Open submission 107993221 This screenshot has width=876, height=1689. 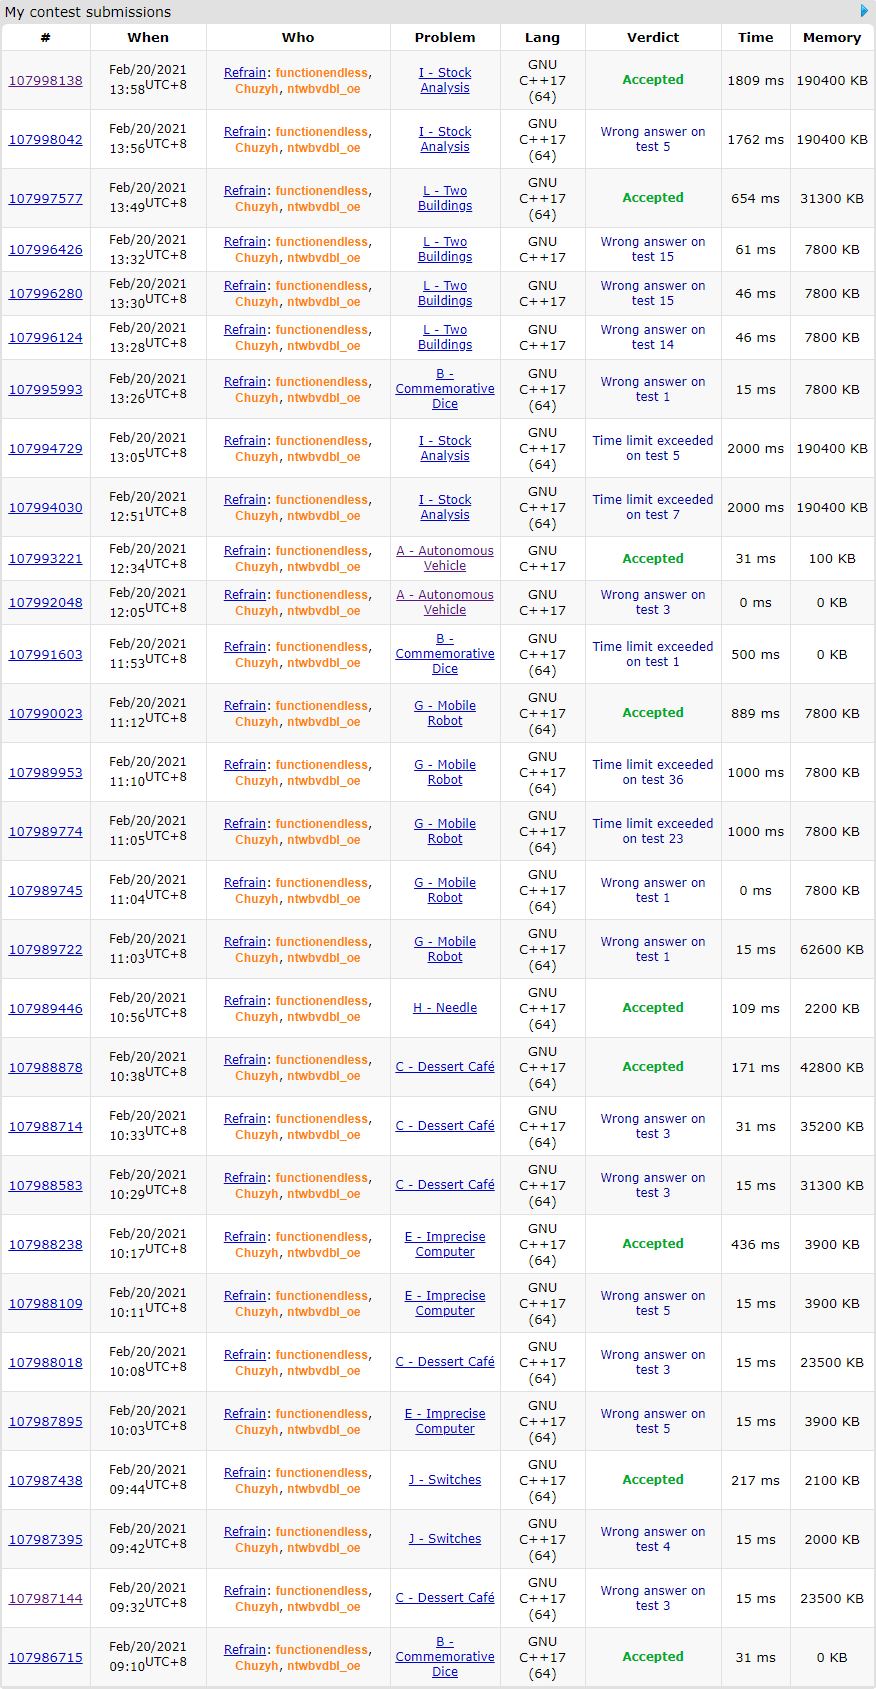click(x=46, y=559)
